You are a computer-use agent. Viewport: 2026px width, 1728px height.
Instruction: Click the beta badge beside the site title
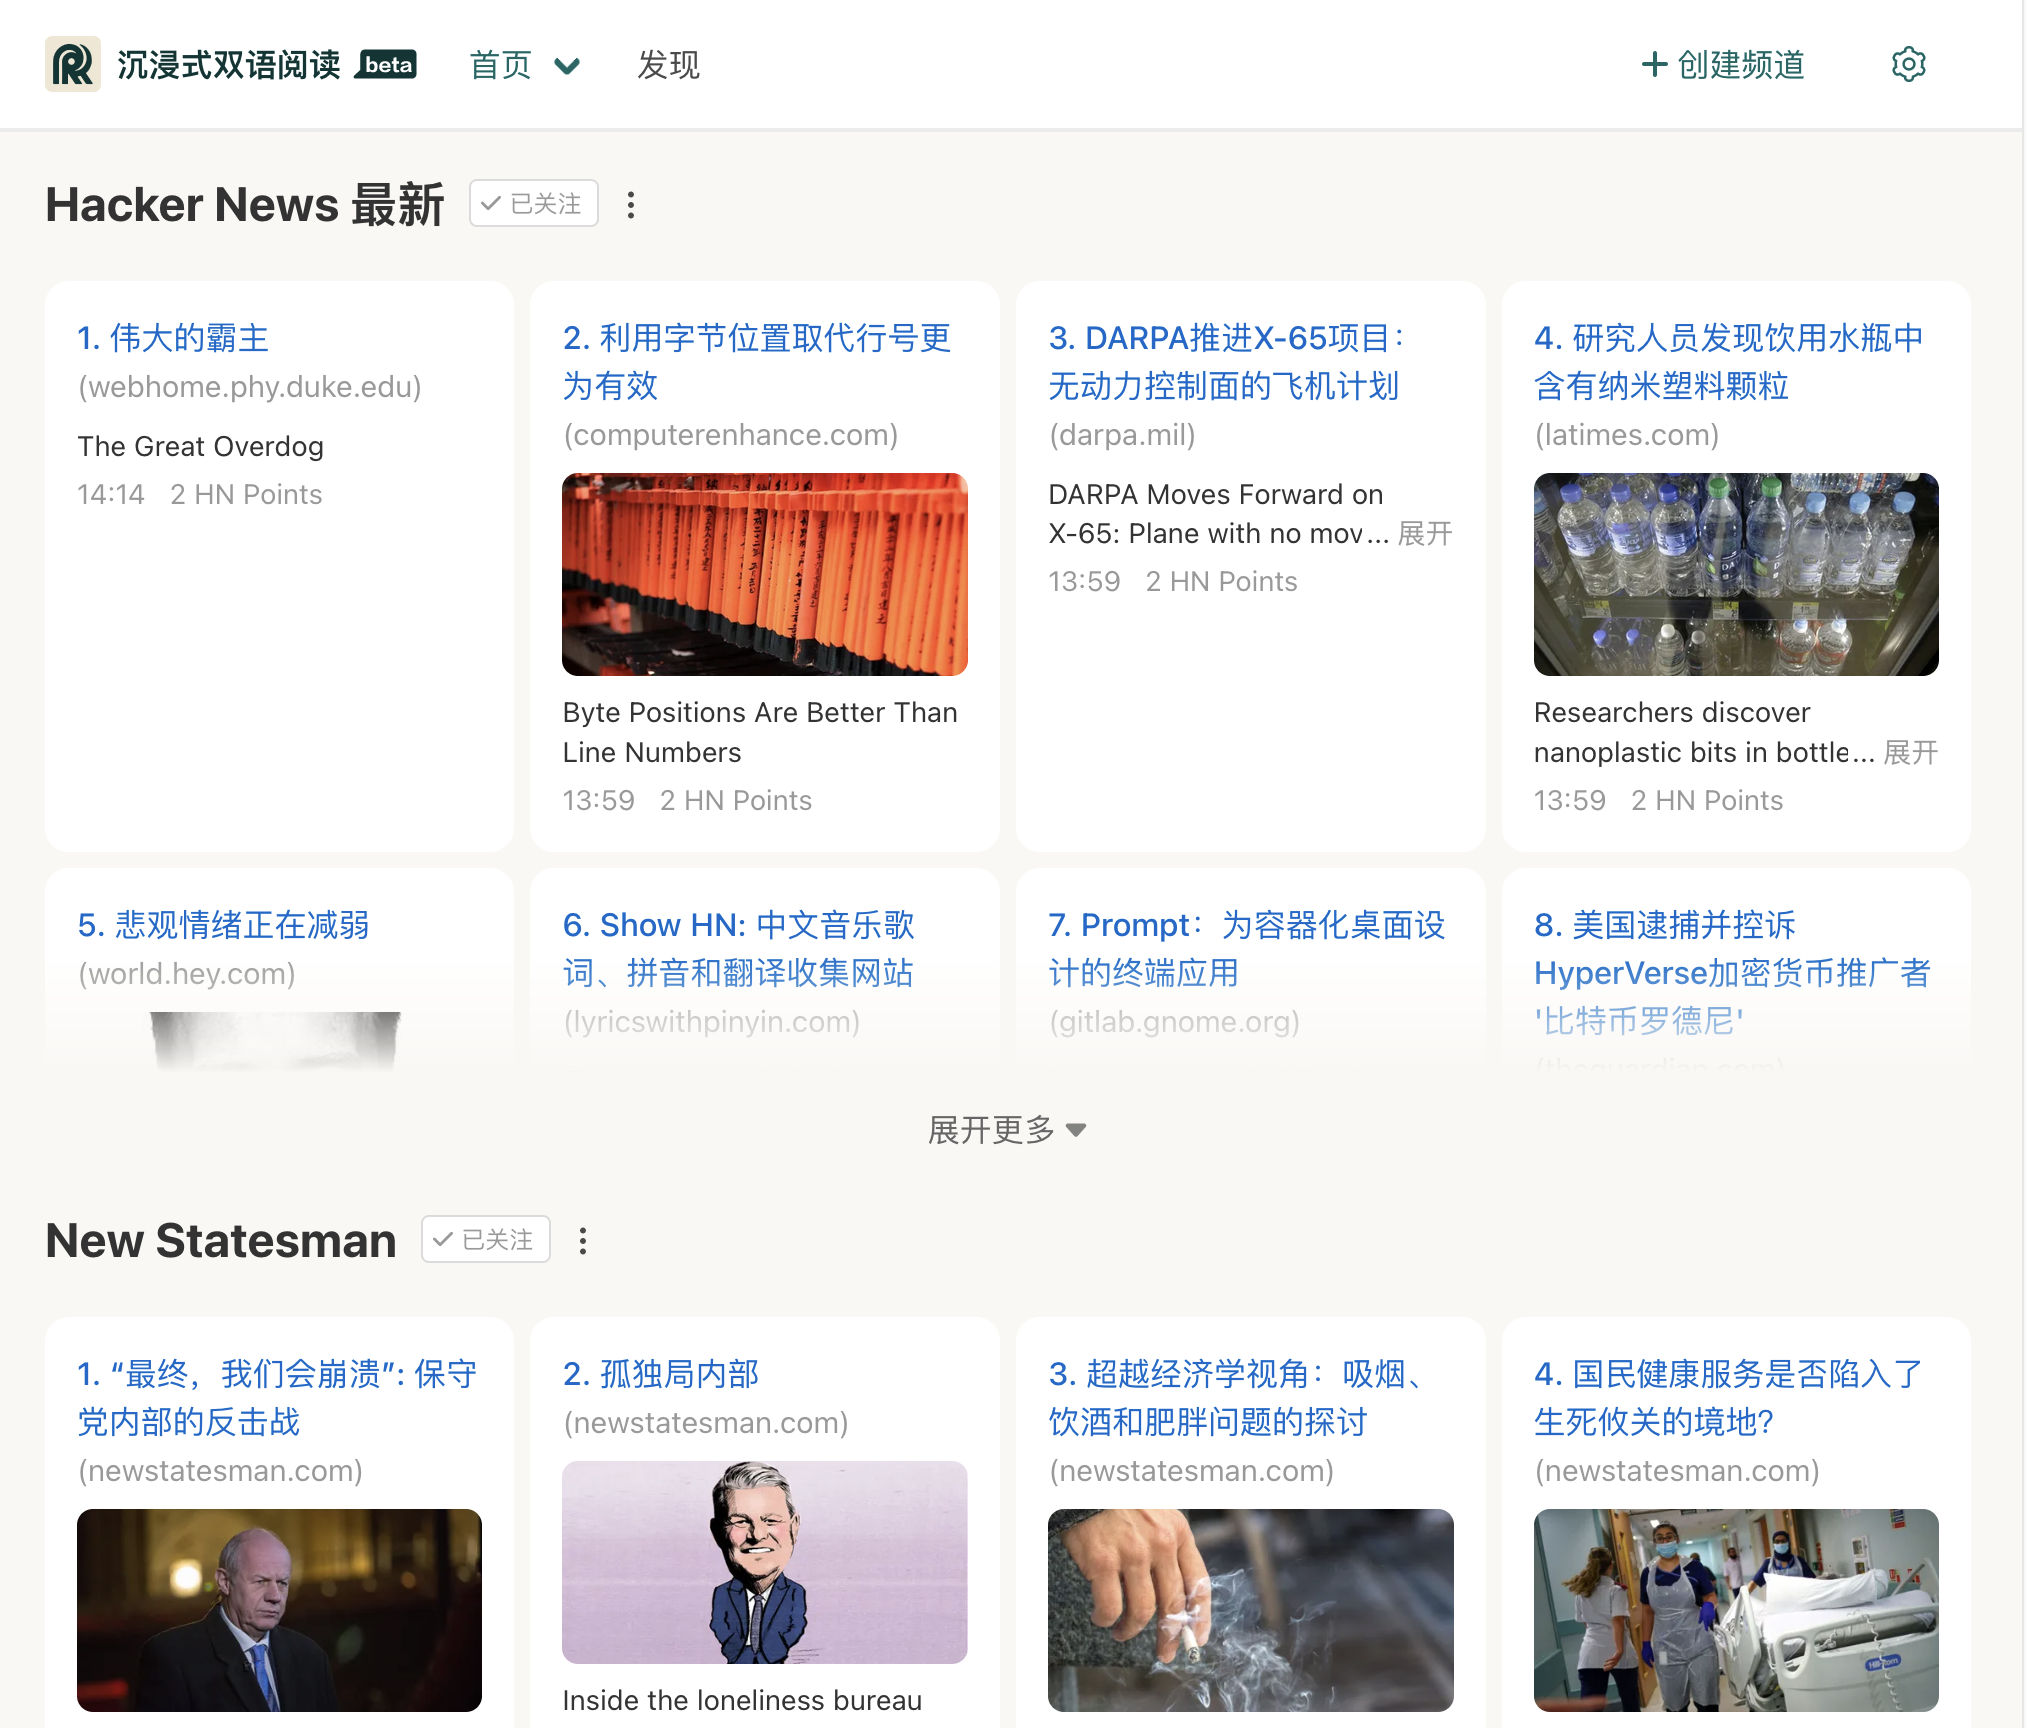[388, 65]
